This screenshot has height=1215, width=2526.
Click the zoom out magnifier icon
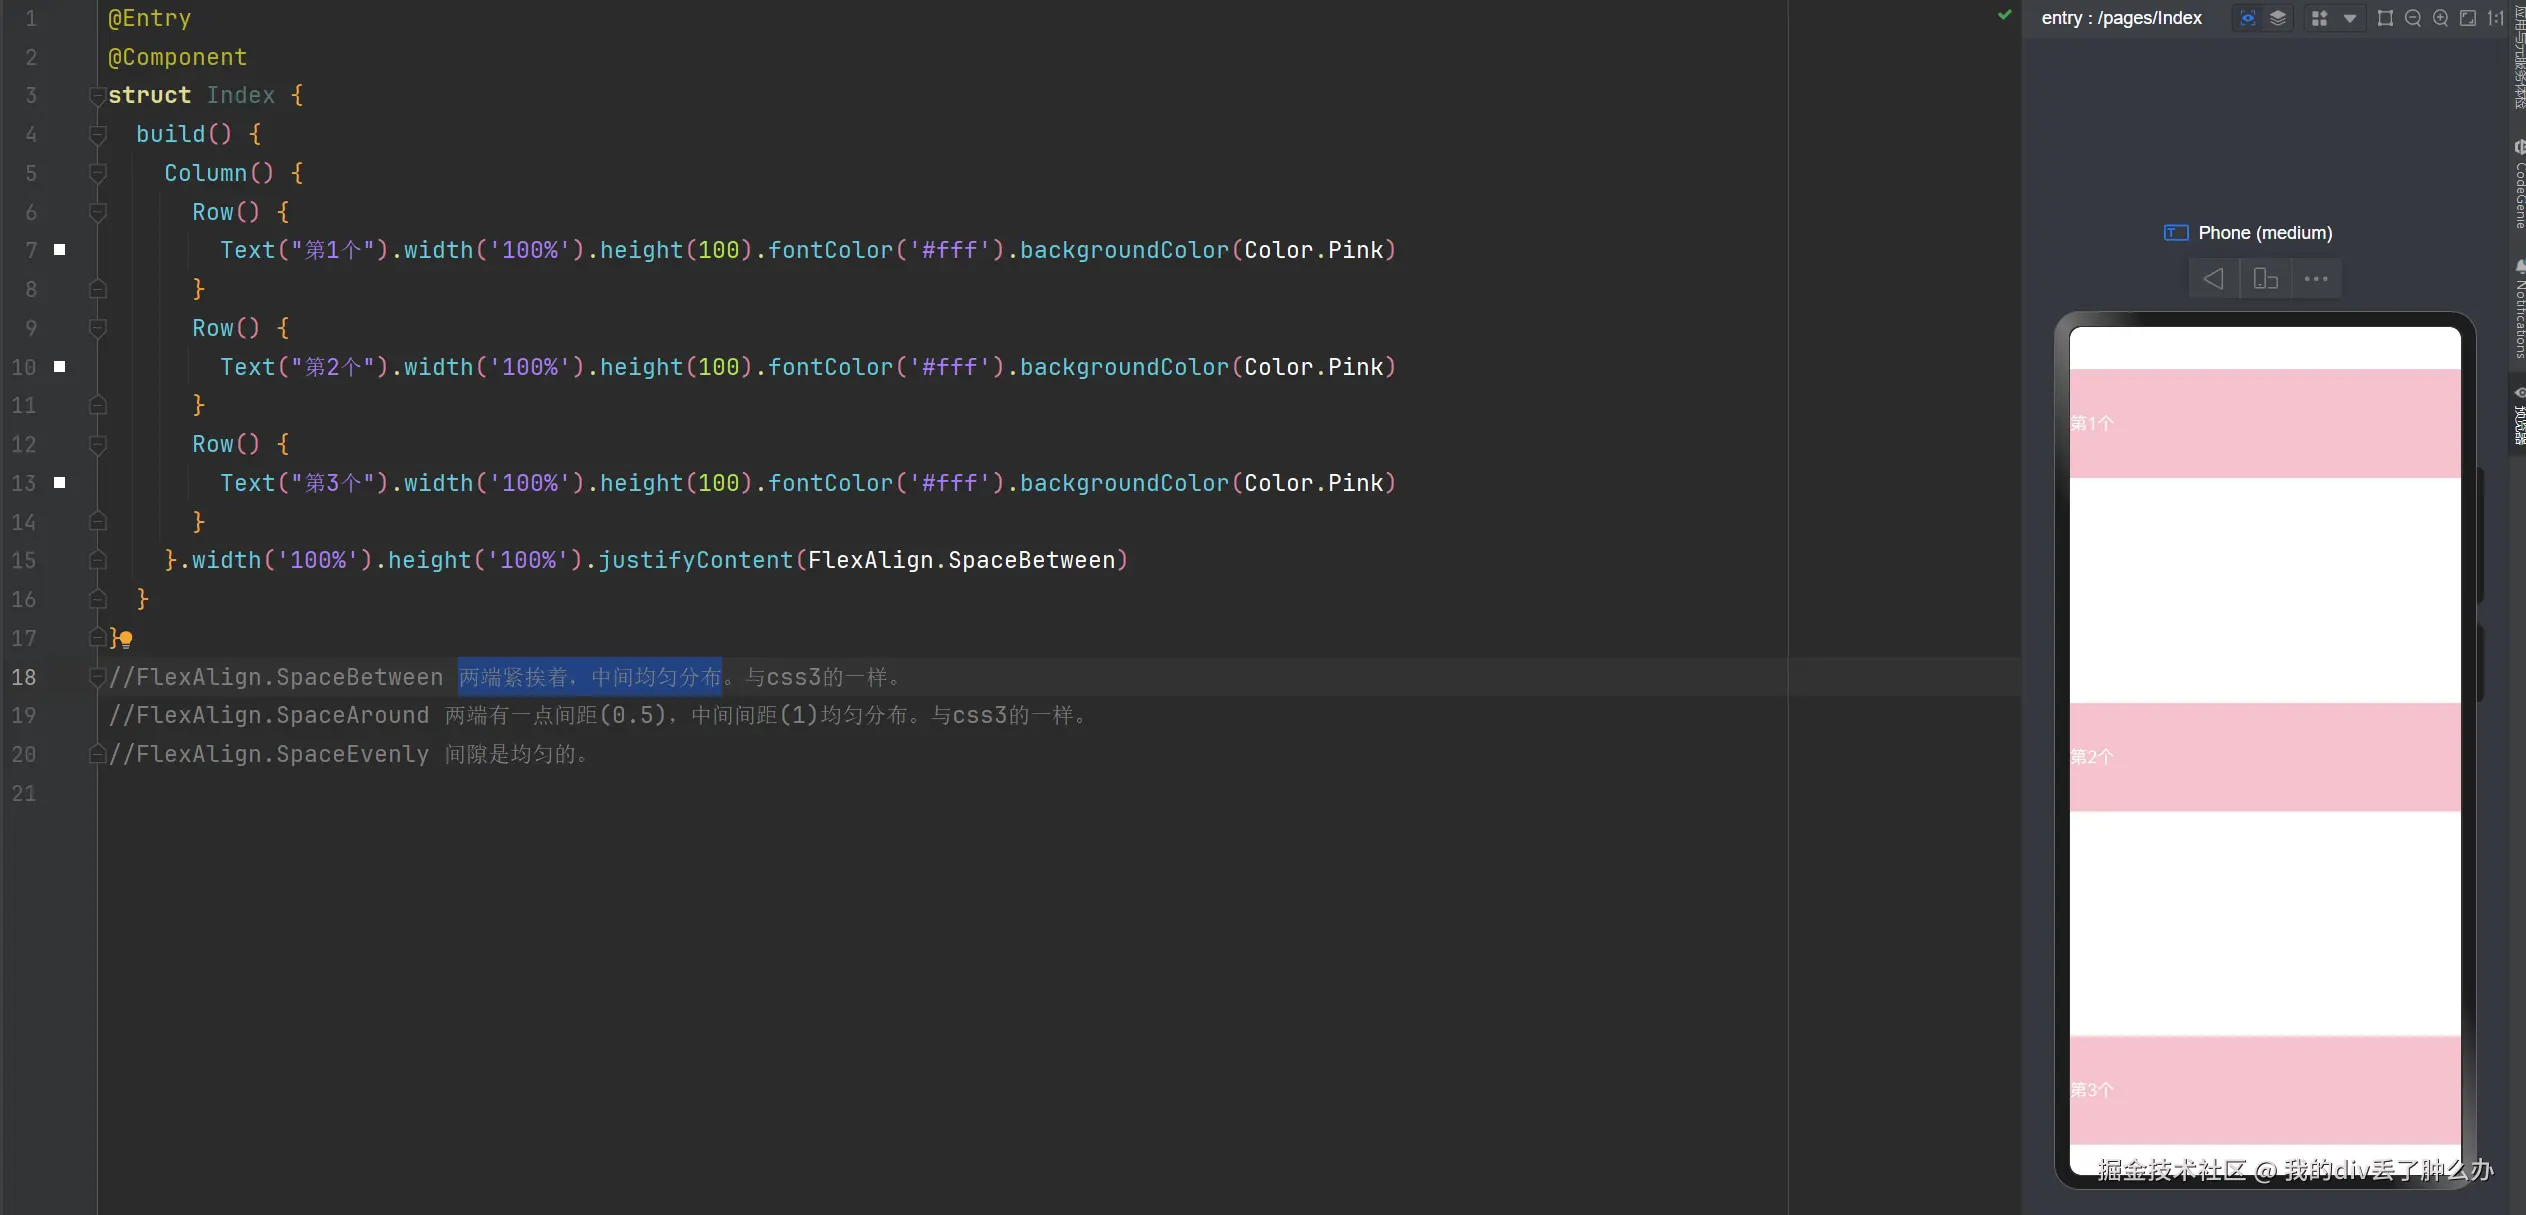click(2413, 18)
